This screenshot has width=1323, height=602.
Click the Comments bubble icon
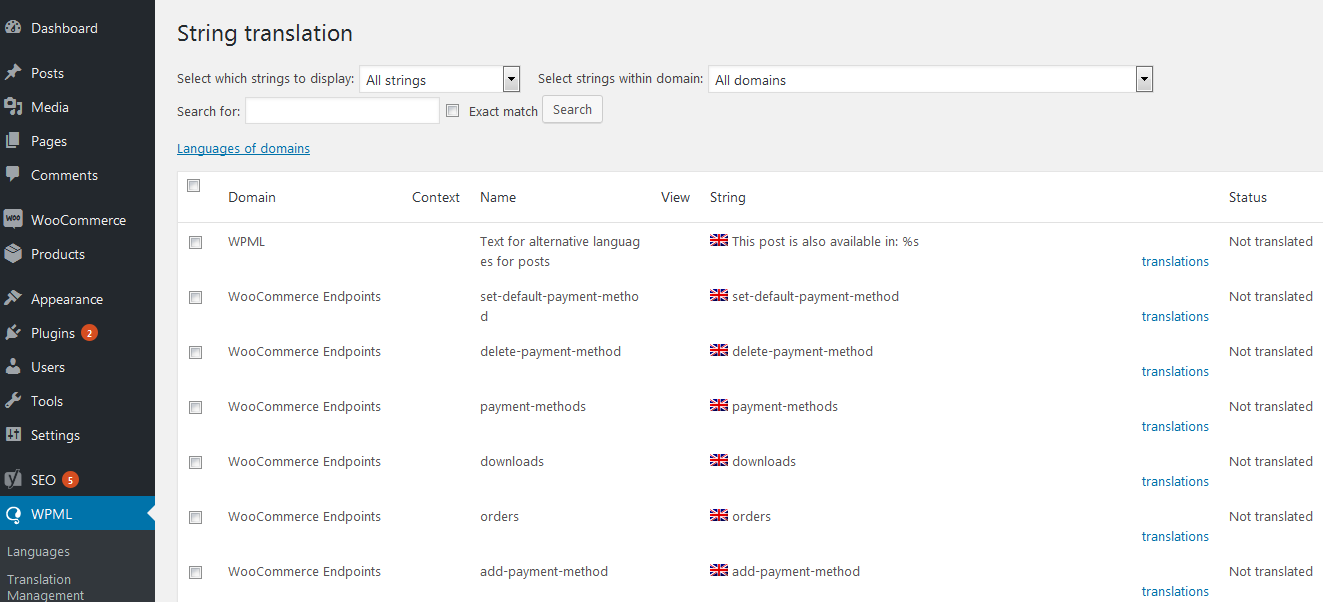pyautogui.click(x=13, y=175)
